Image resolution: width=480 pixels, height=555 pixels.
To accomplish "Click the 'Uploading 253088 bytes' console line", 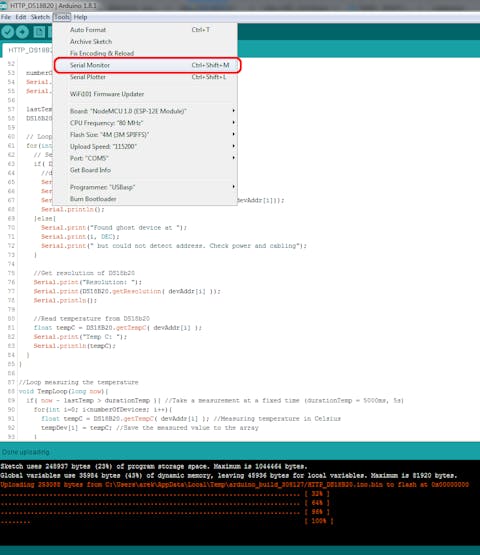I will pos(234,485).
